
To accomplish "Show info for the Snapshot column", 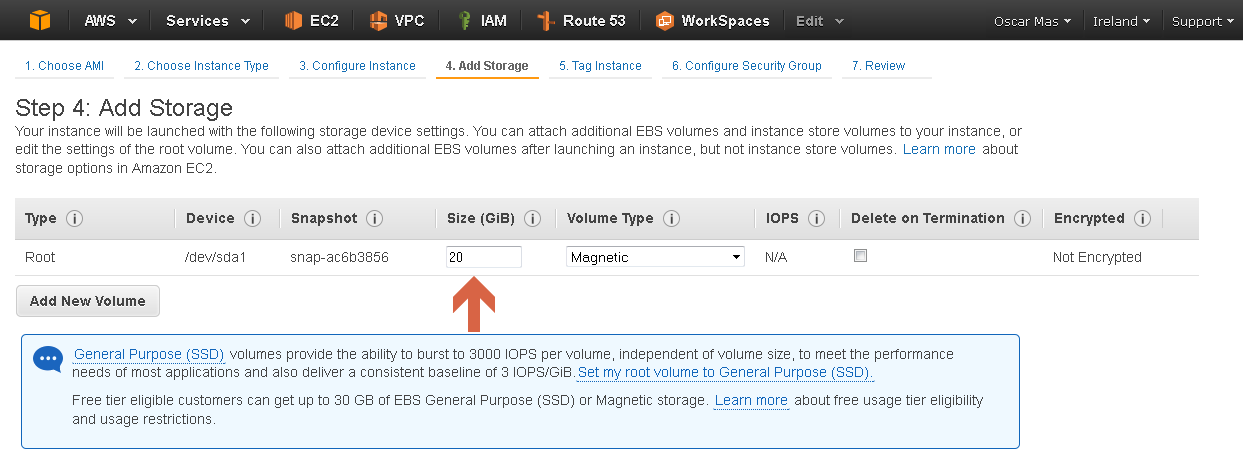I will coord(375,219).
